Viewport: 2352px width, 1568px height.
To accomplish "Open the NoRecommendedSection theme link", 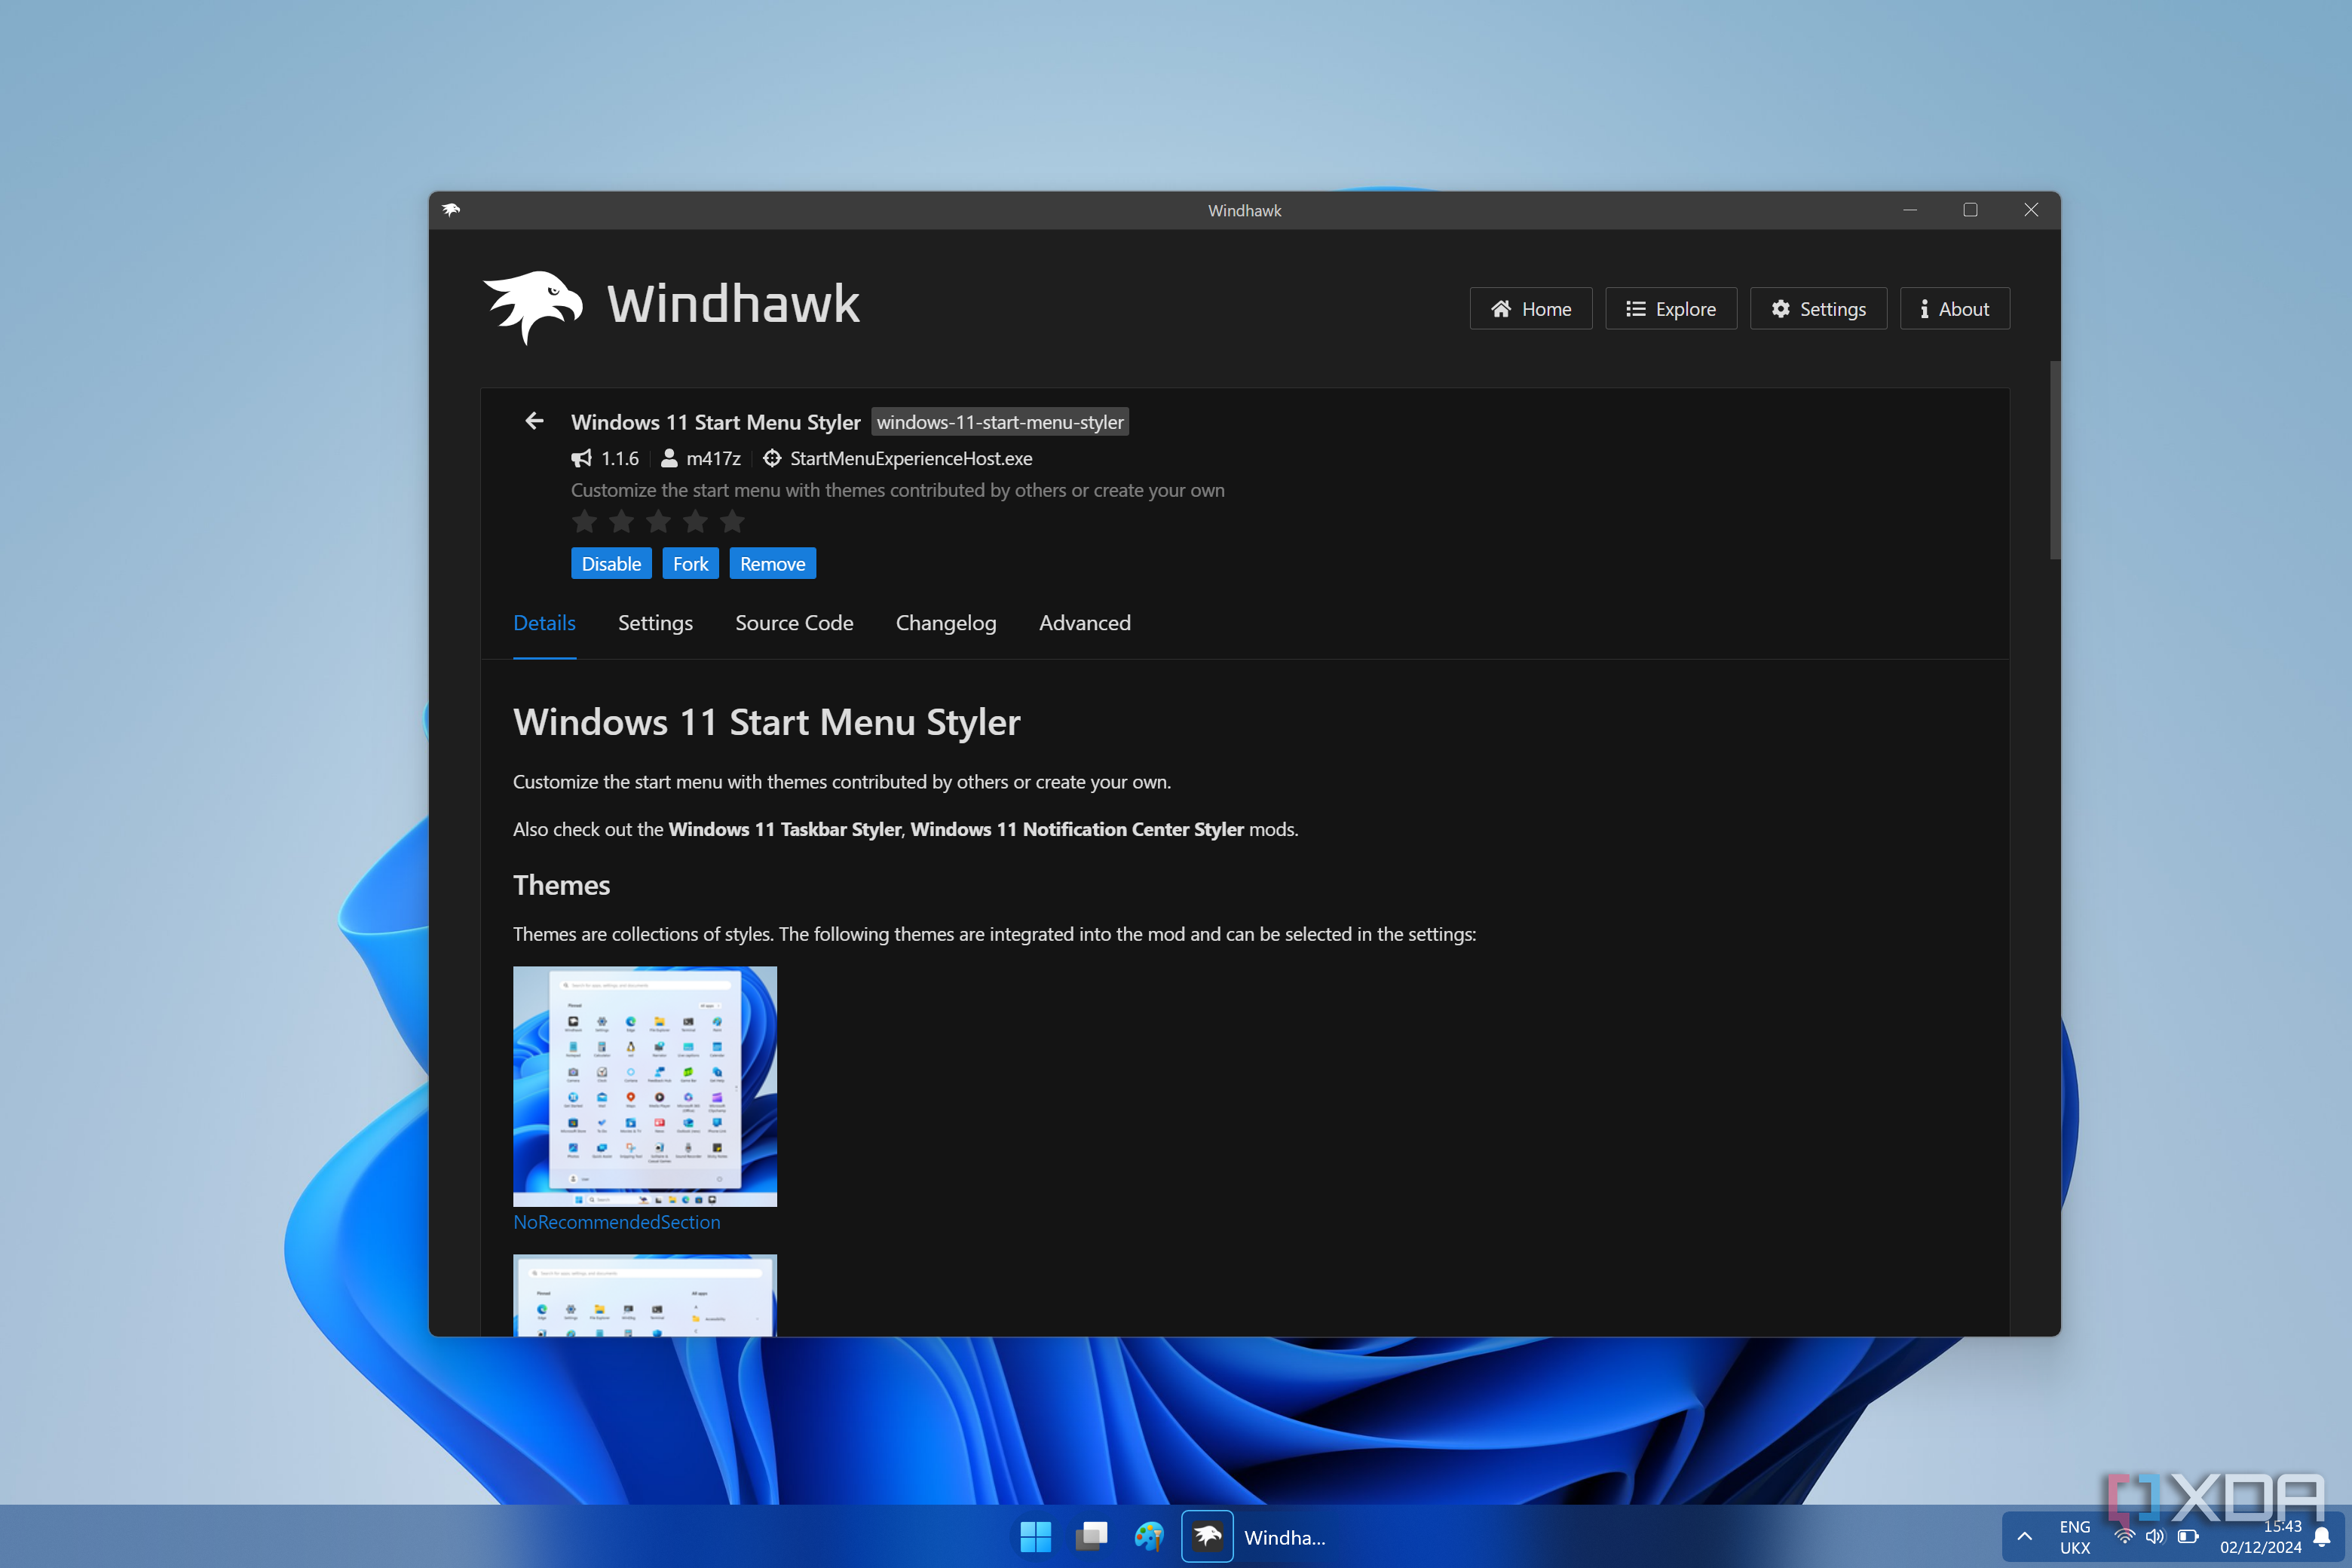I will click(x=616, y=1222).
